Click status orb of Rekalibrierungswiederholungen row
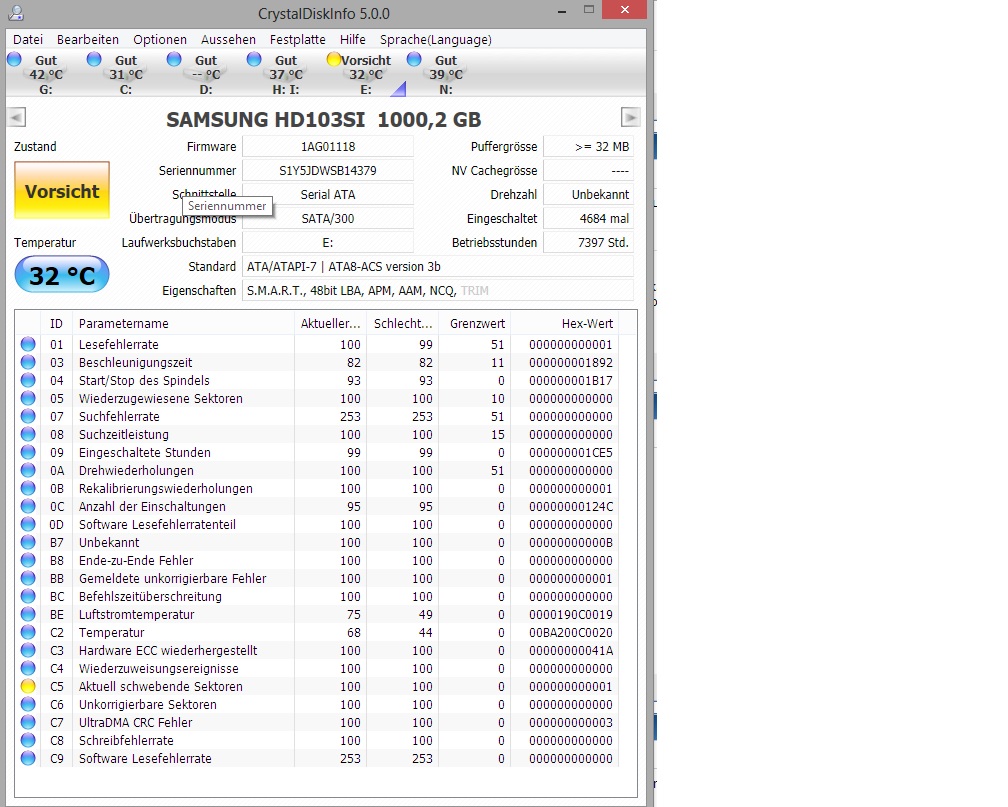 pyautogui.click(x=28, y=488)
